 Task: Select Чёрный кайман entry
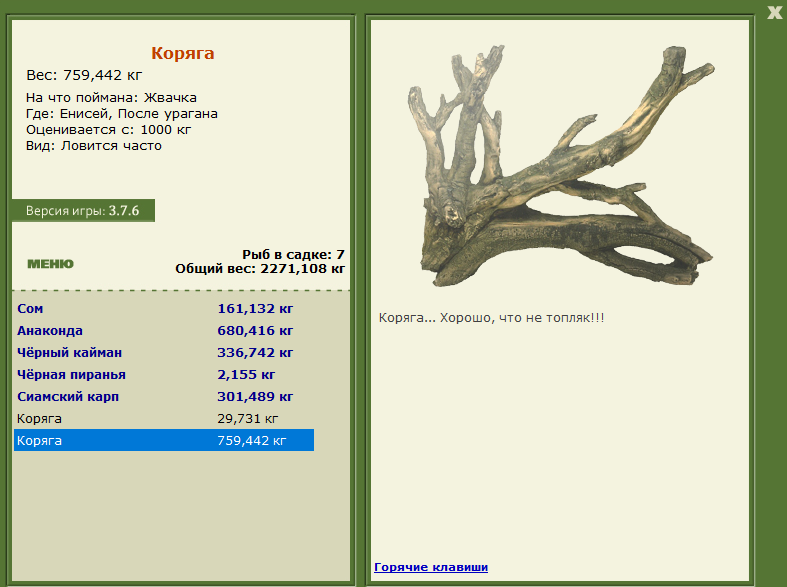point(164,353)
